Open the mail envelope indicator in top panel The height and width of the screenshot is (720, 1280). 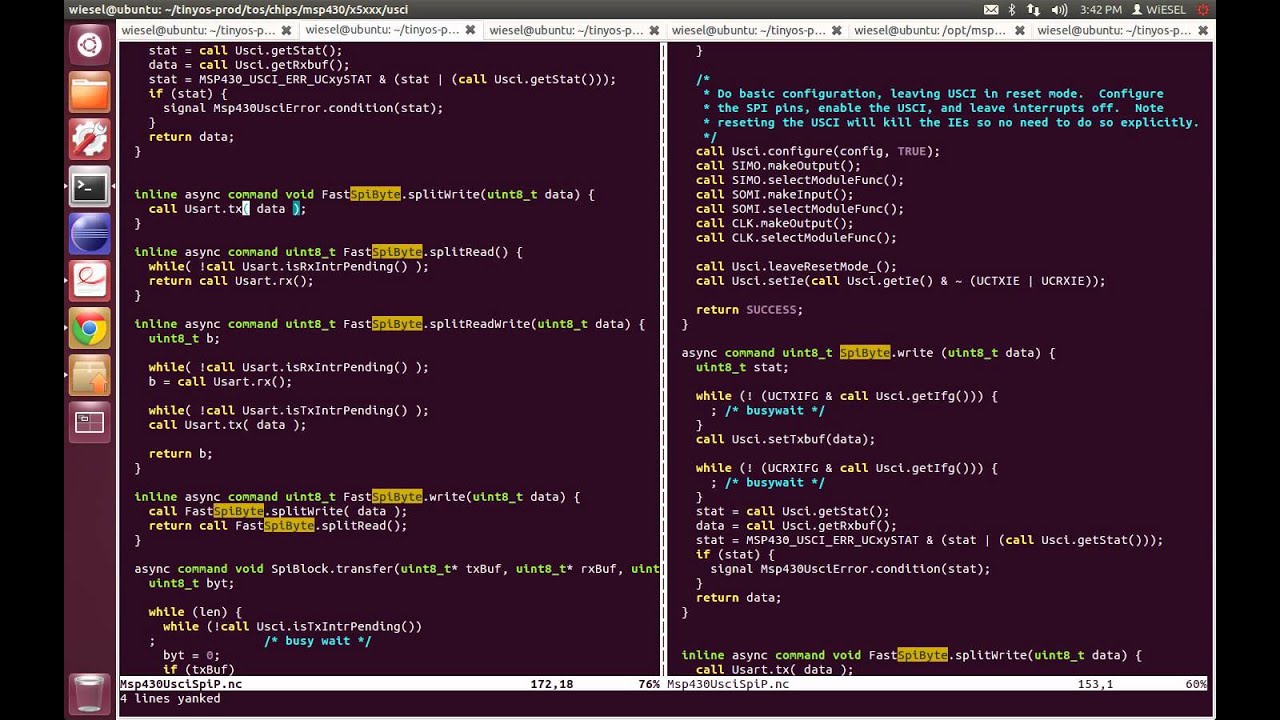pyautogui.click(x=991, y=9)
